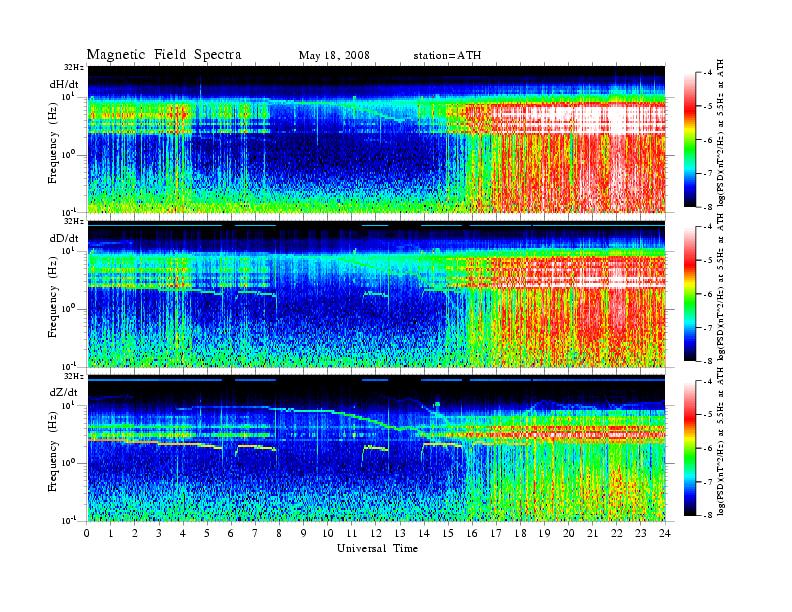
Task: Click the dH/dt spectrogram plot area
Action: click(x=376, y=139)
